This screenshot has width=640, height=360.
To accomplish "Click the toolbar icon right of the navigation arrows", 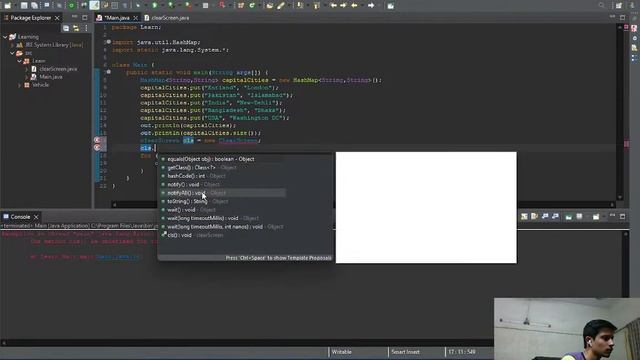I will point(391,5).
